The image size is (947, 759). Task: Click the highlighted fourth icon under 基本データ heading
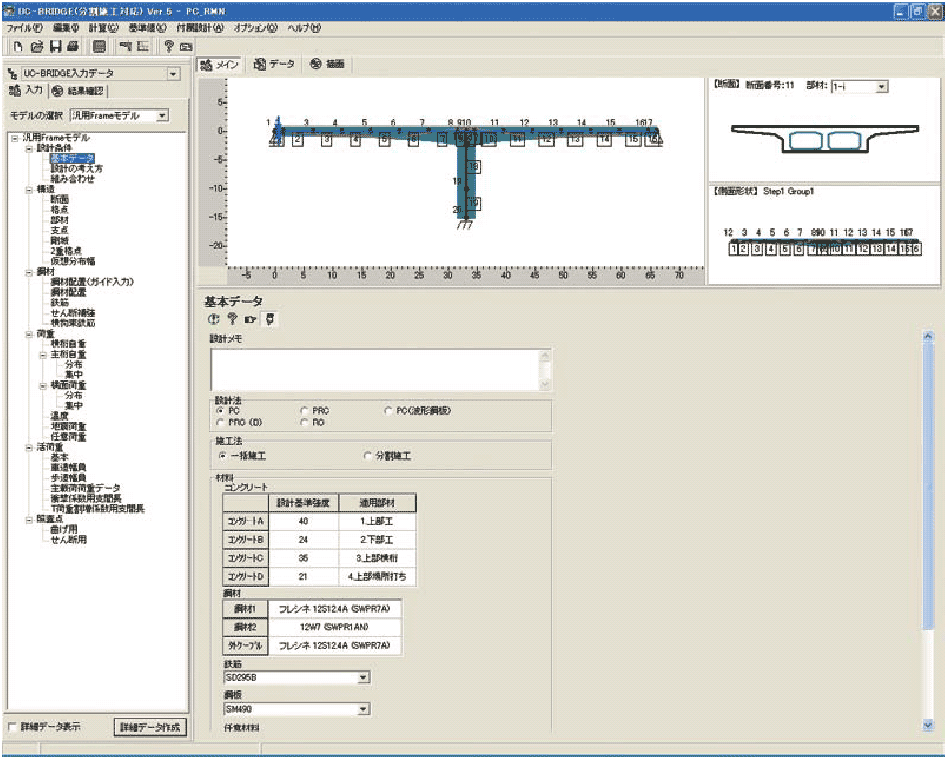coord(270,319)
